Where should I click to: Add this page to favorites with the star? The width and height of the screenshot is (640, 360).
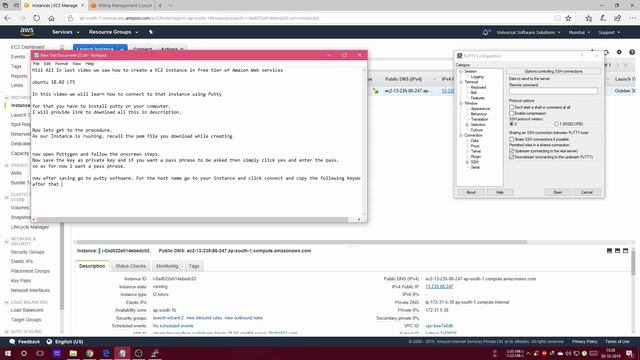click(568, 18)
